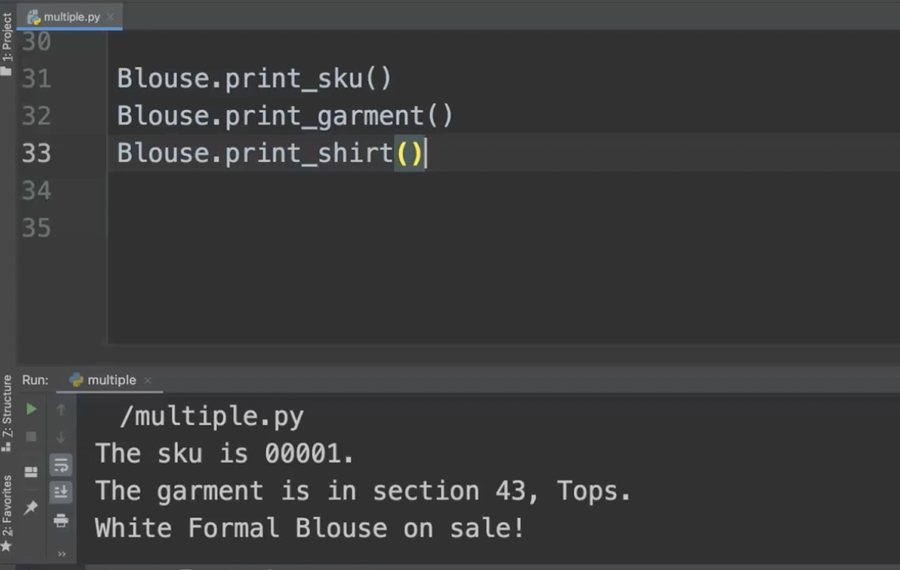
Task: Show the Favorites tool window
Action: [x=7, y=512]
